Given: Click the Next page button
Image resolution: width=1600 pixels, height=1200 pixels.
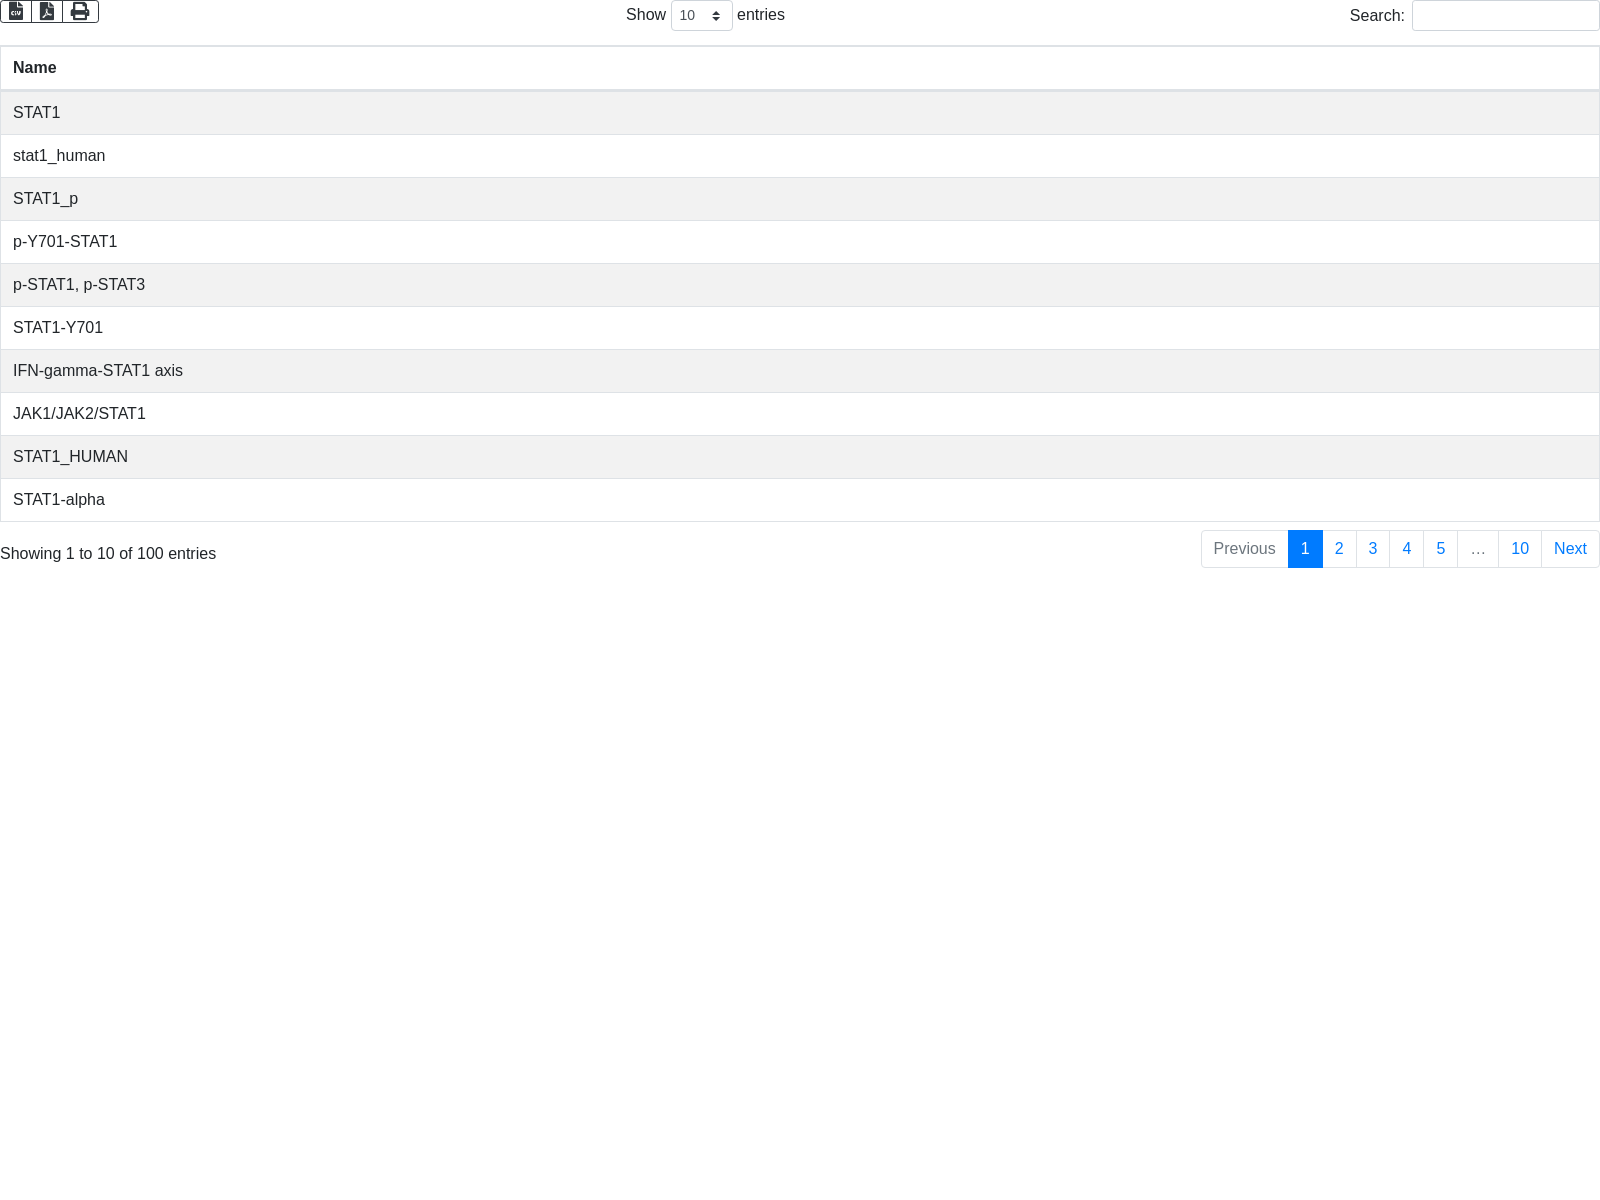Looking at the screenshot, I should [1570, 549].
